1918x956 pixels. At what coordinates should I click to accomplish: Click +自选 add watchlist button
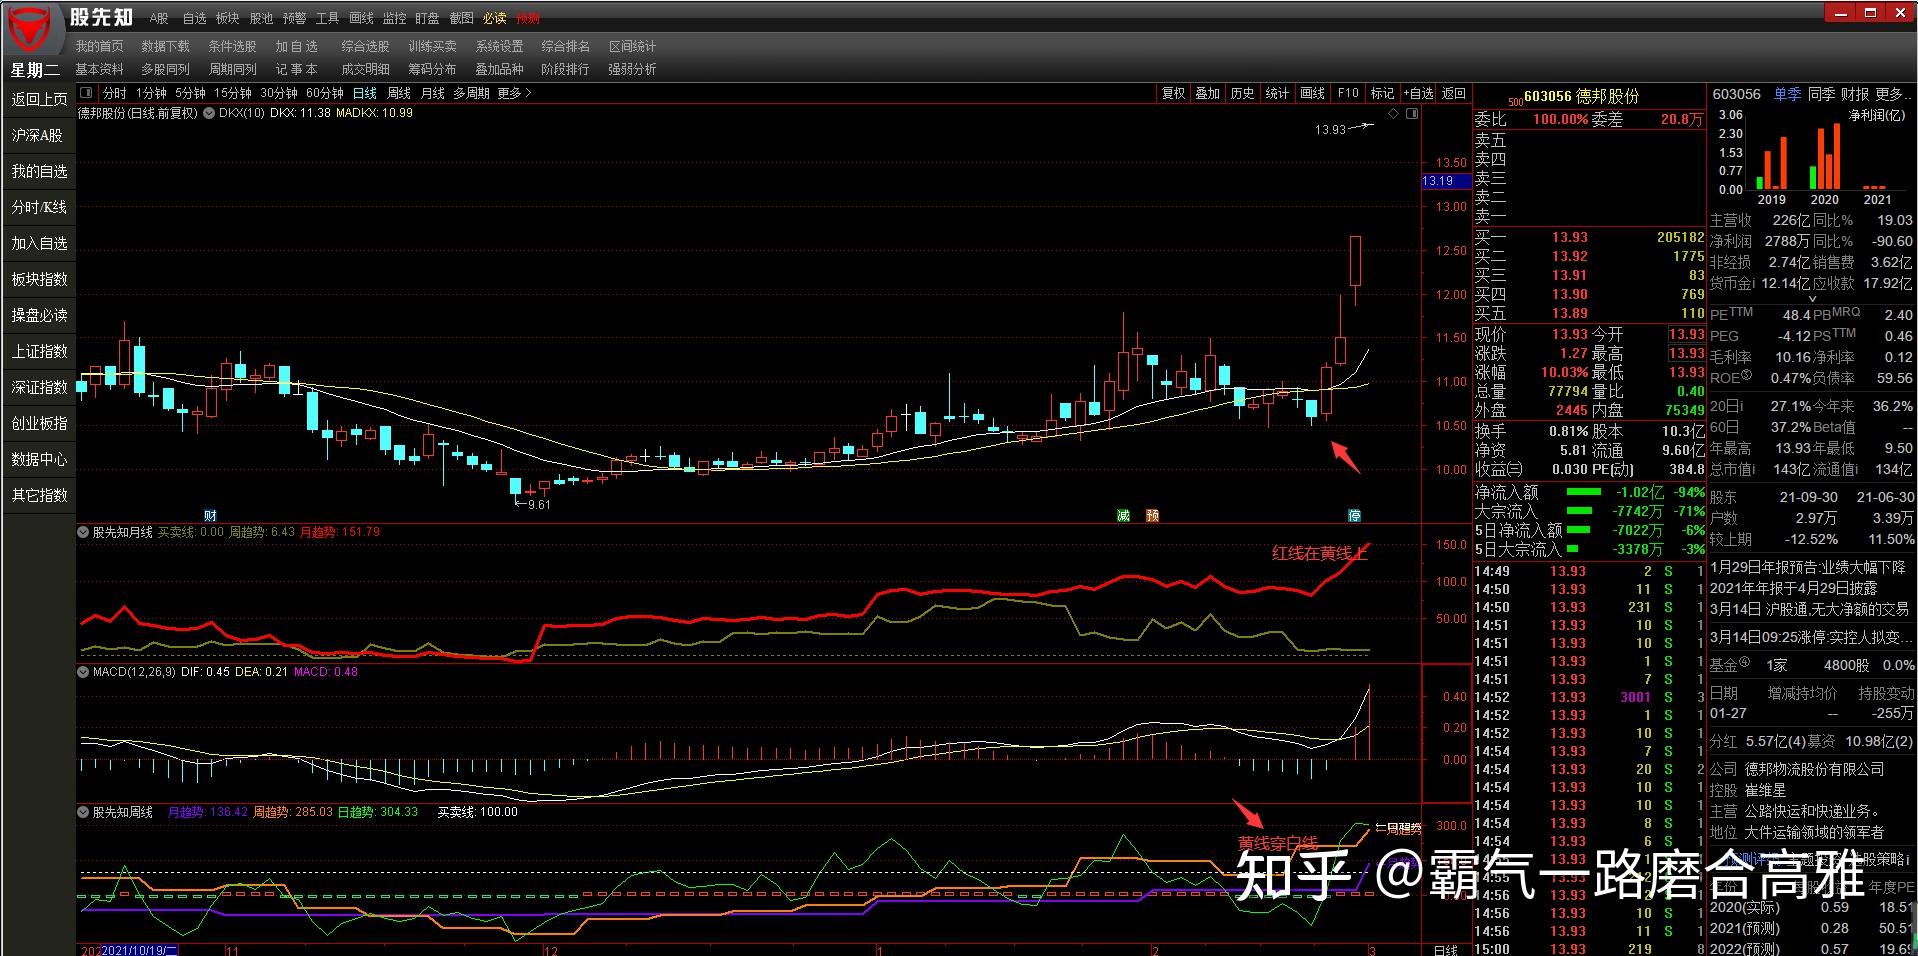click(x=1418, y=93)
